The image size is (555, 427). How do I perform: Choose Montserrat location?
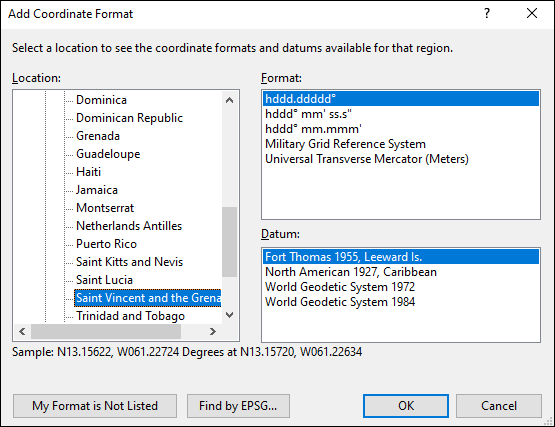tap(105, 208)
